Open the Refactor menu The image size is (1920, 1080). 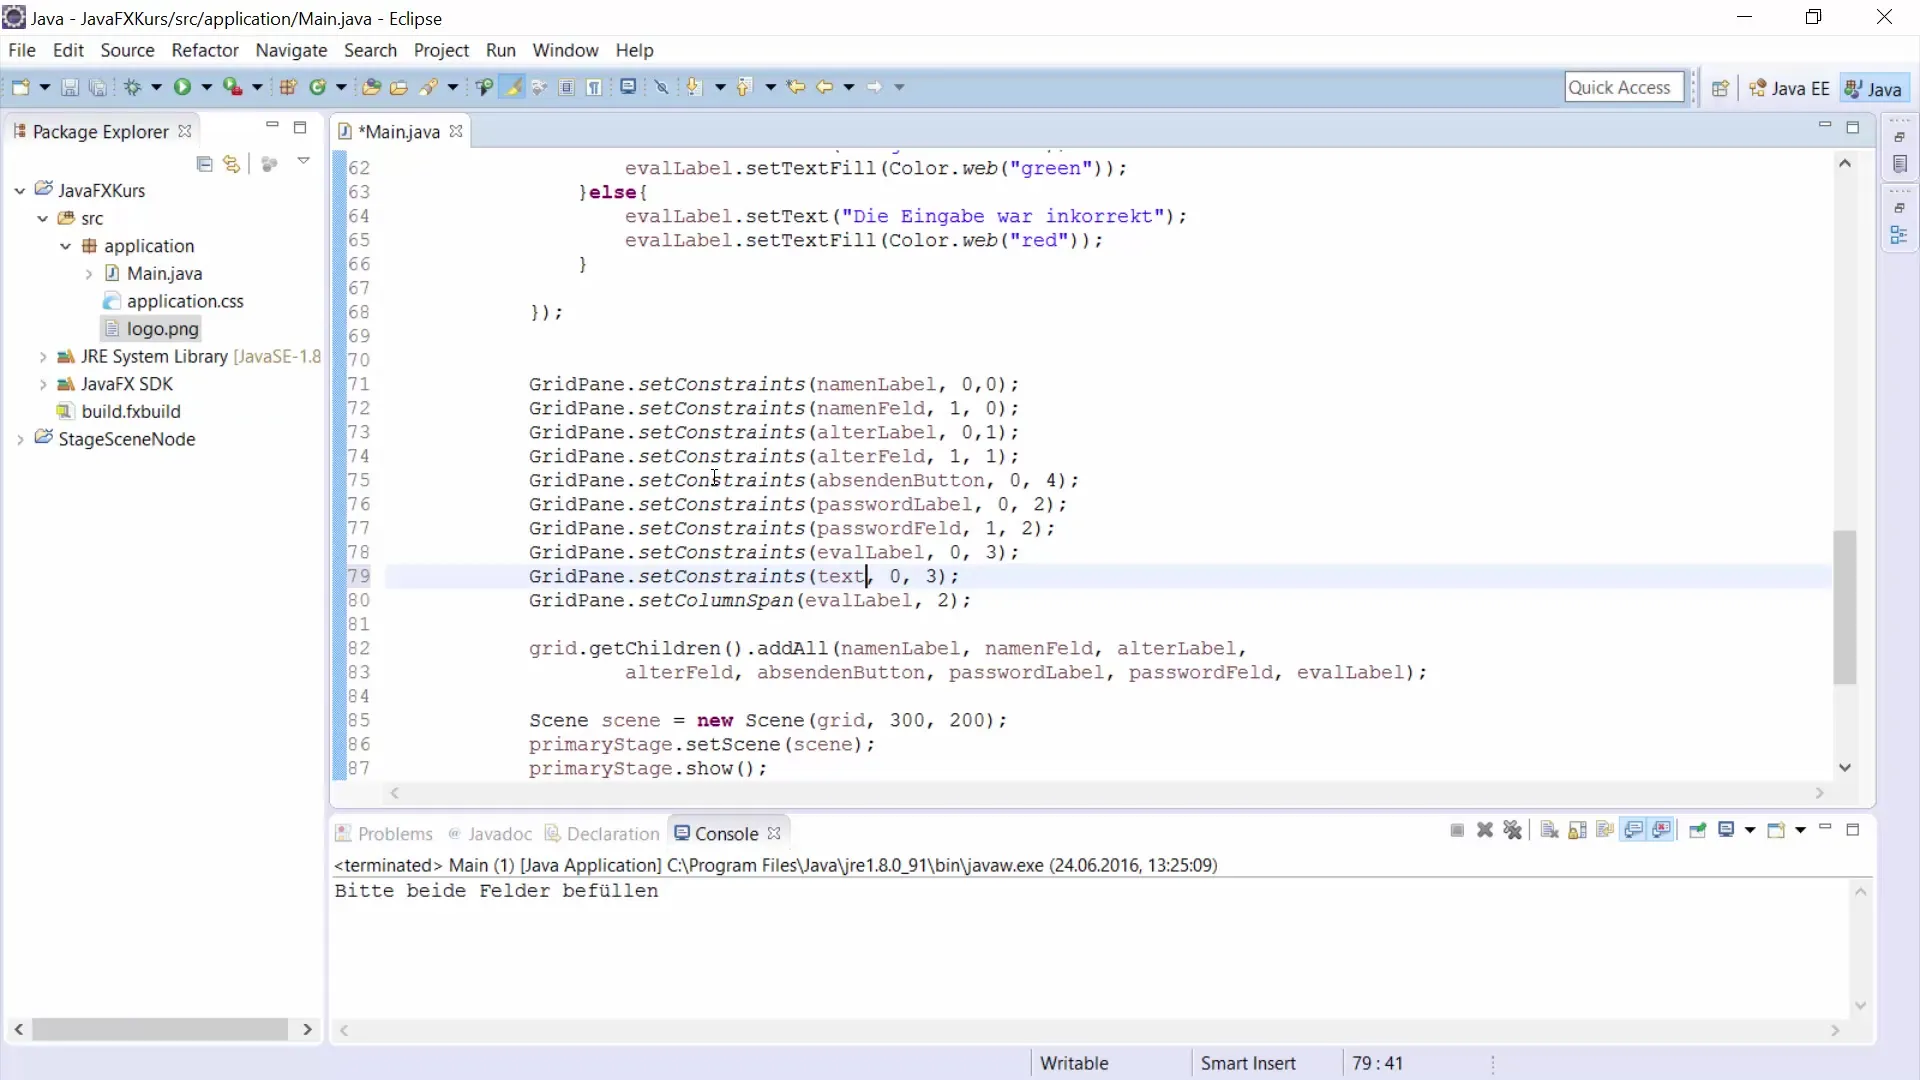click(205, 50)
